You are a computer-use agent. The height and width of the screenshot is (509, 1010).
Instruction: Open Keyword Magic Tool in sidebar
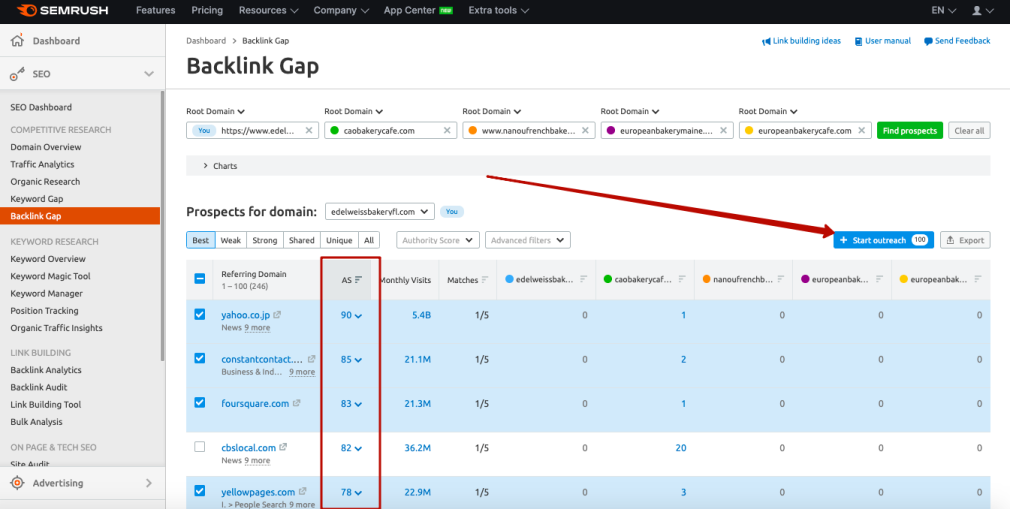coord(50,277)
